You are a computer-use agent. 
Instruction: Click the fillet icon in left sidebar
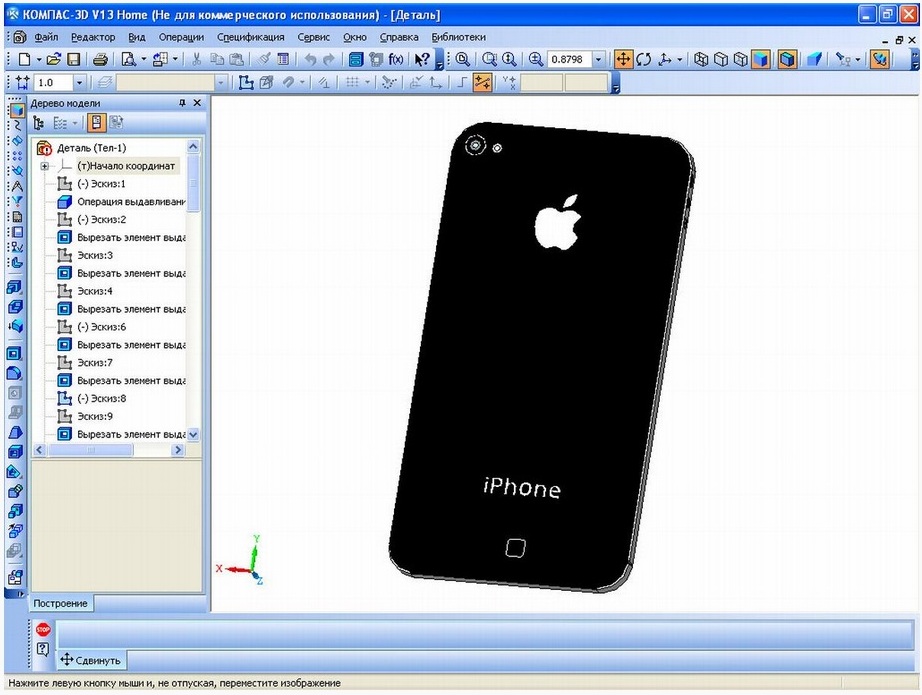point(15,373)
